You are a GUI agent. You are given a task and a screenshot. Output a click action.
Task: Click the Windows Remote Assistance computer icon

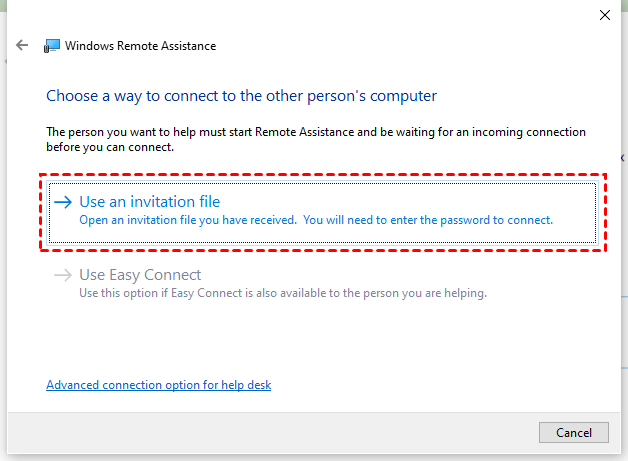(52, 46)
